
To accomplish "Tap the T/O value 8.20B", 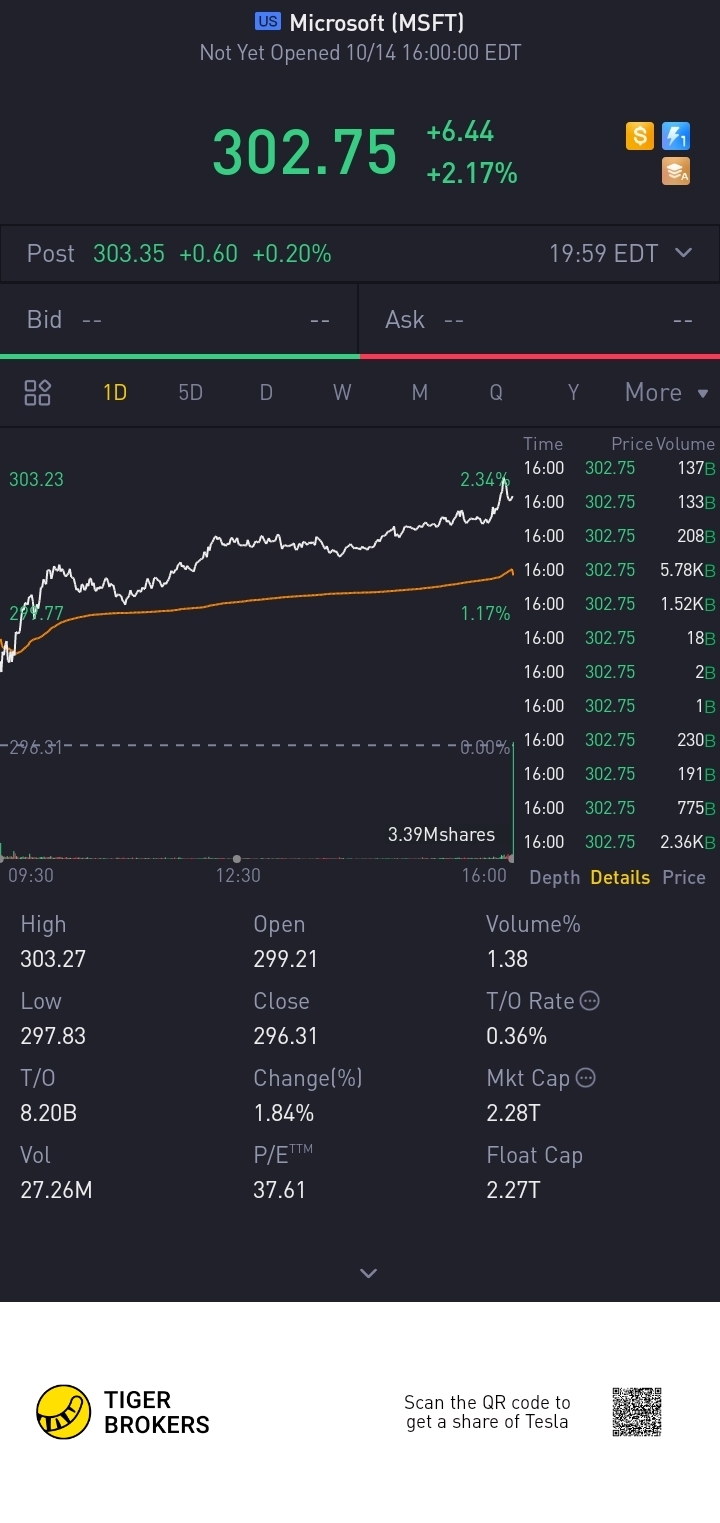I will coord(49,1113).
